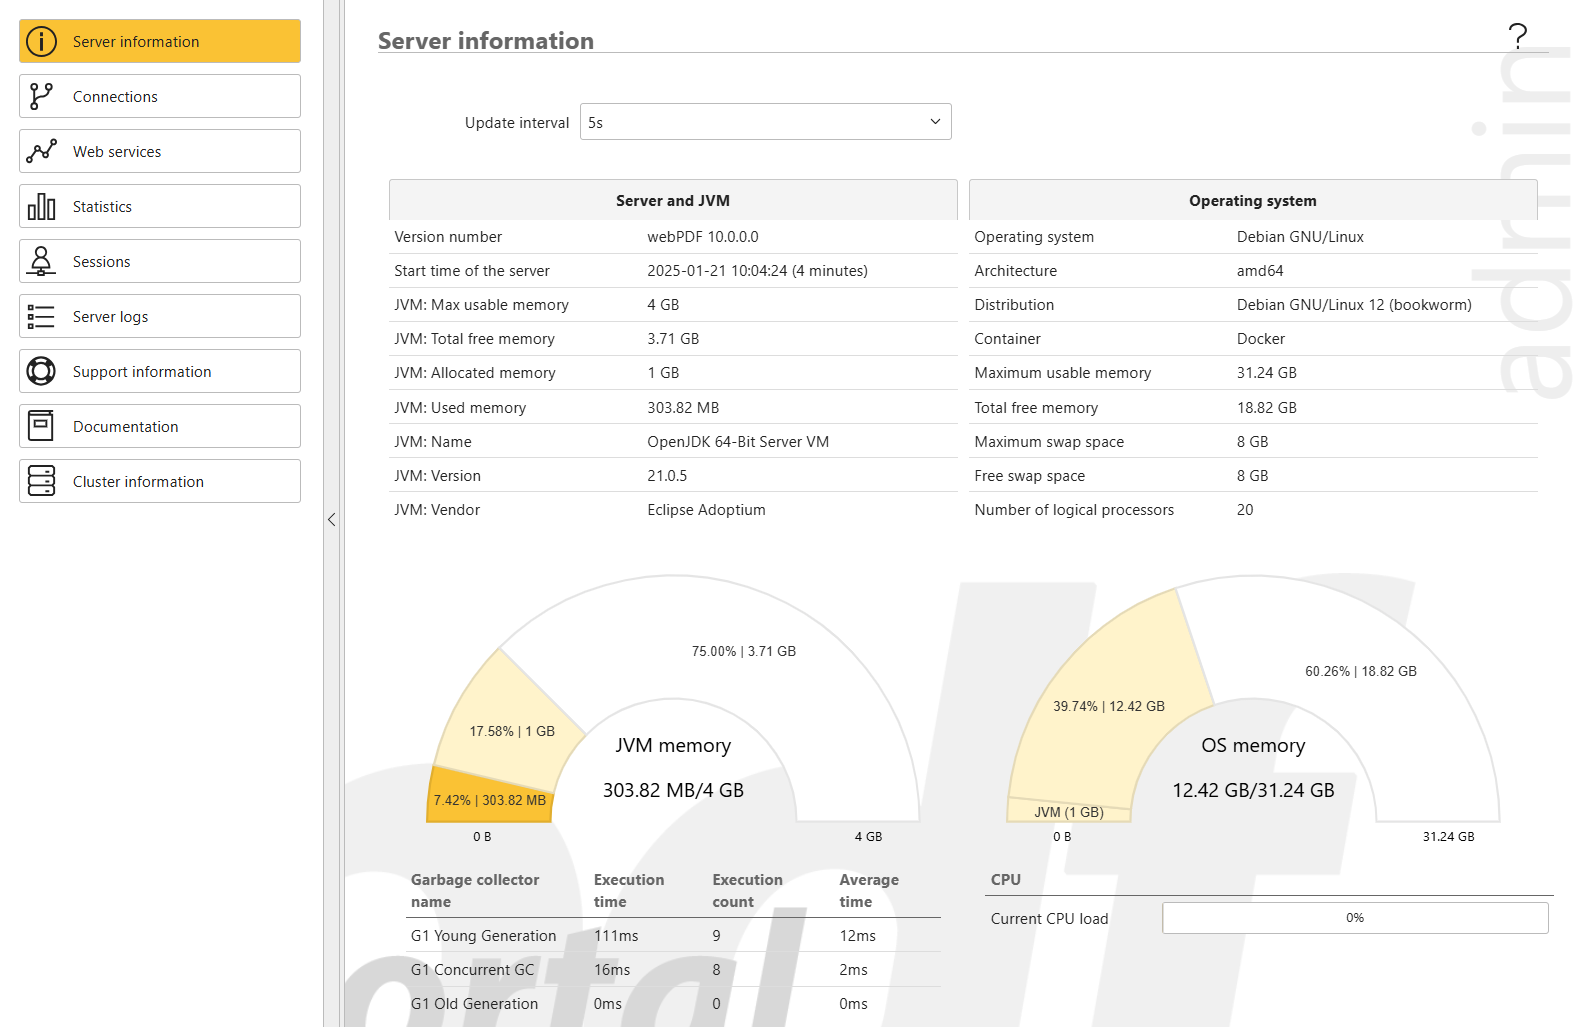Click the Connections branch icon
The height and width of the screenshot is (1027, 1575).
pyautogui.click(x=41, y=96)
